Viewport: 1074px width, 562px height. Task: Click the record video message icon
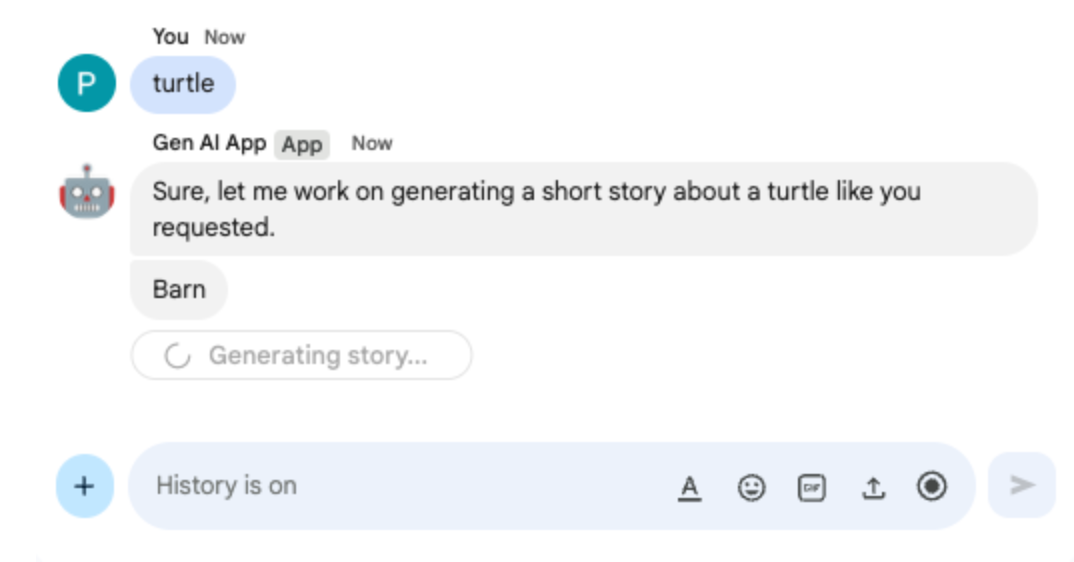932,486
